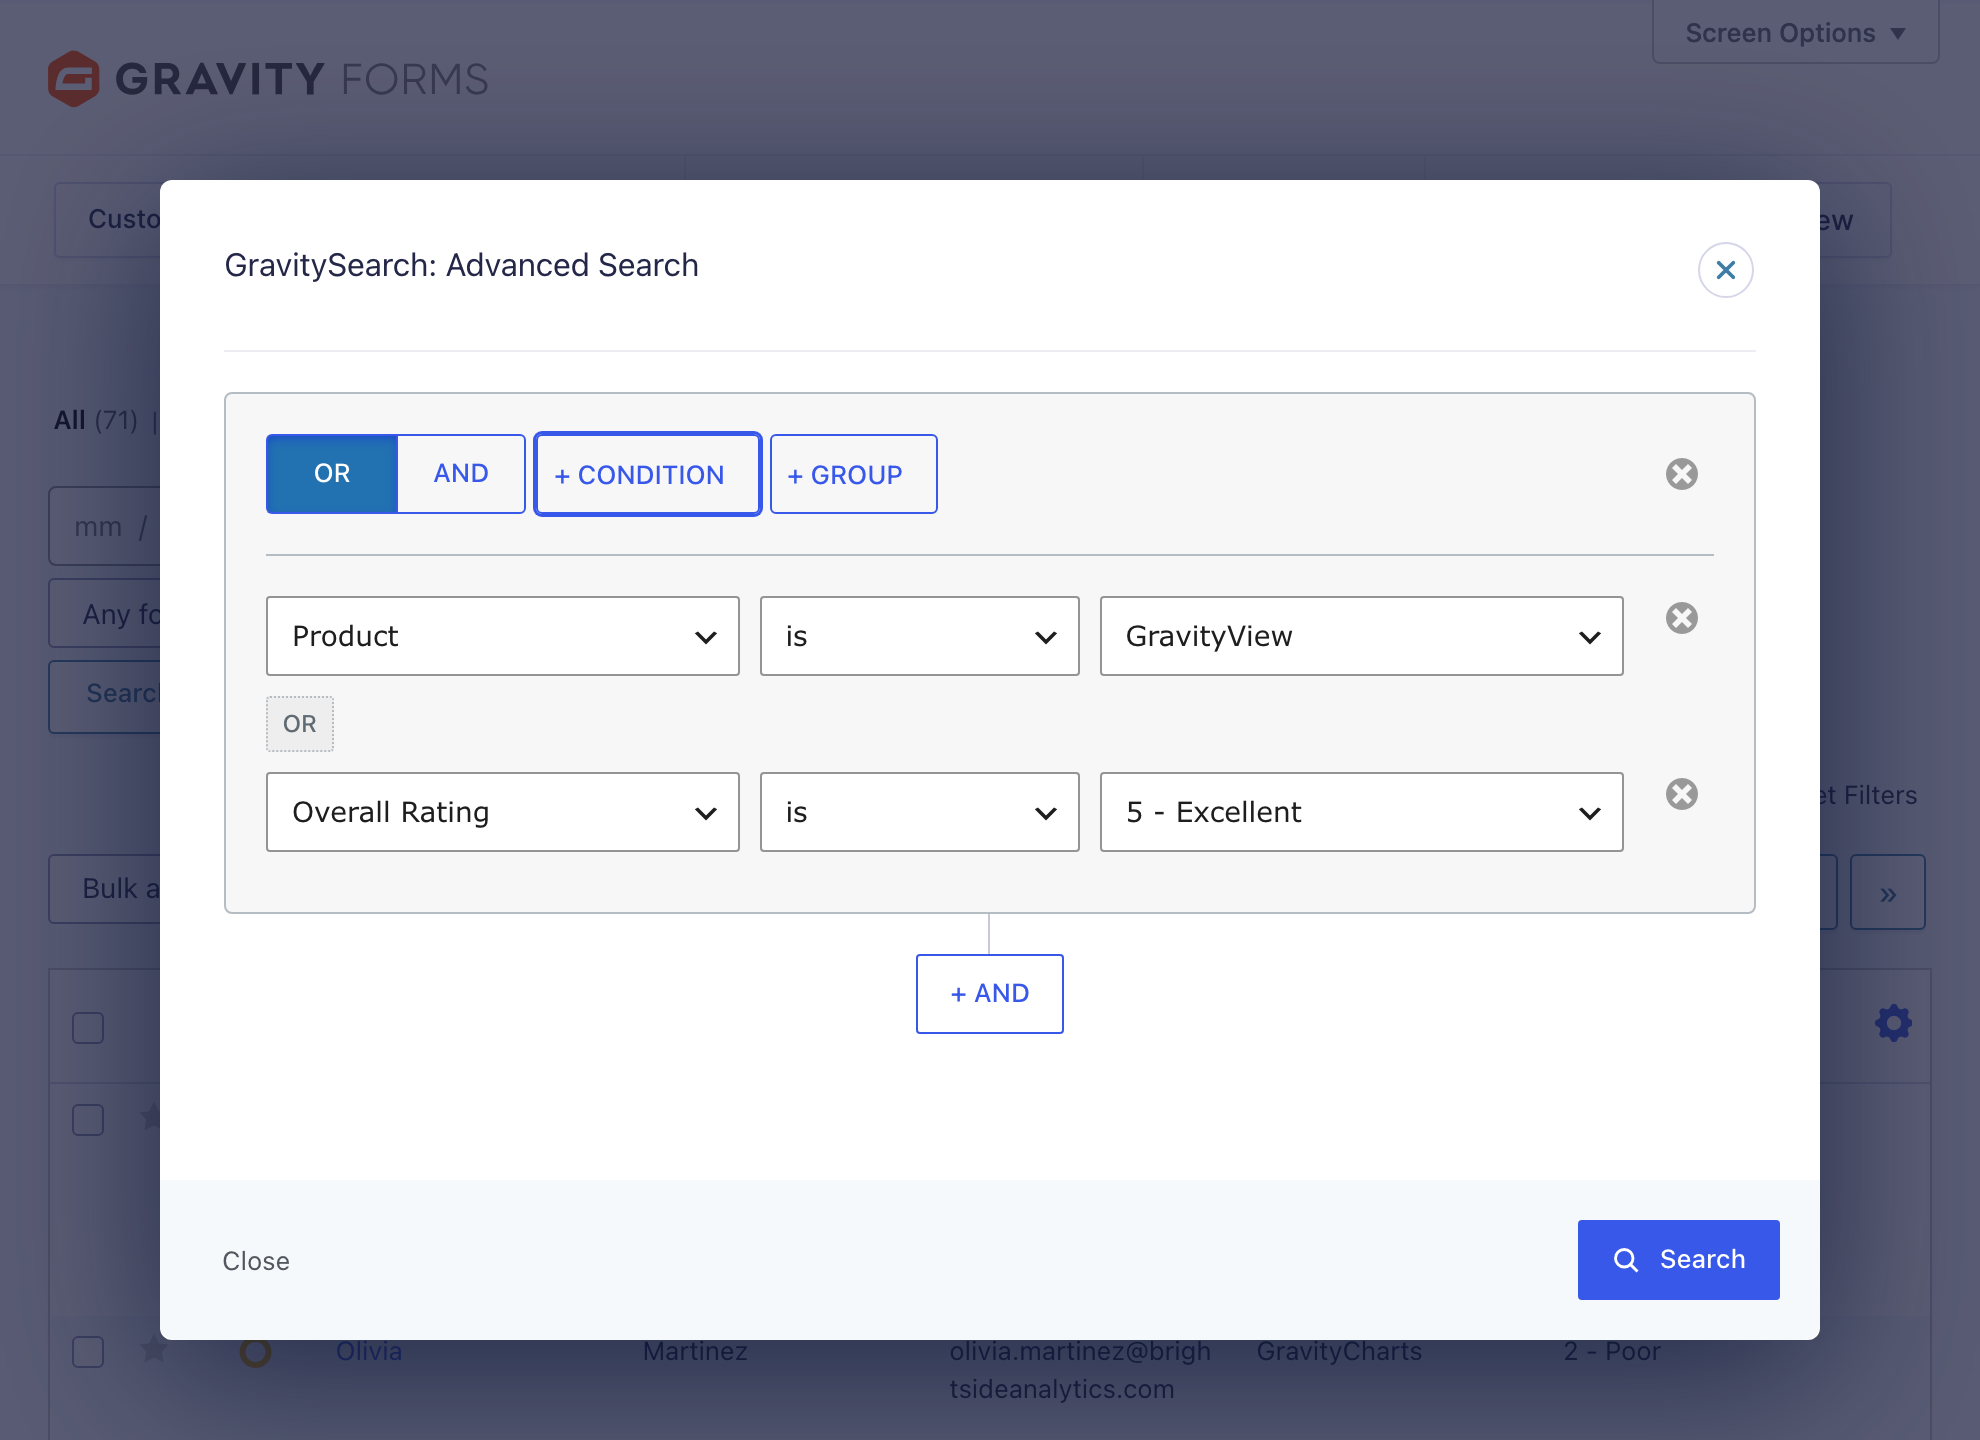Check the first entry row checkbox
The height and width of the screenshot is (1440, 1980).
[x=88, y=1120]
